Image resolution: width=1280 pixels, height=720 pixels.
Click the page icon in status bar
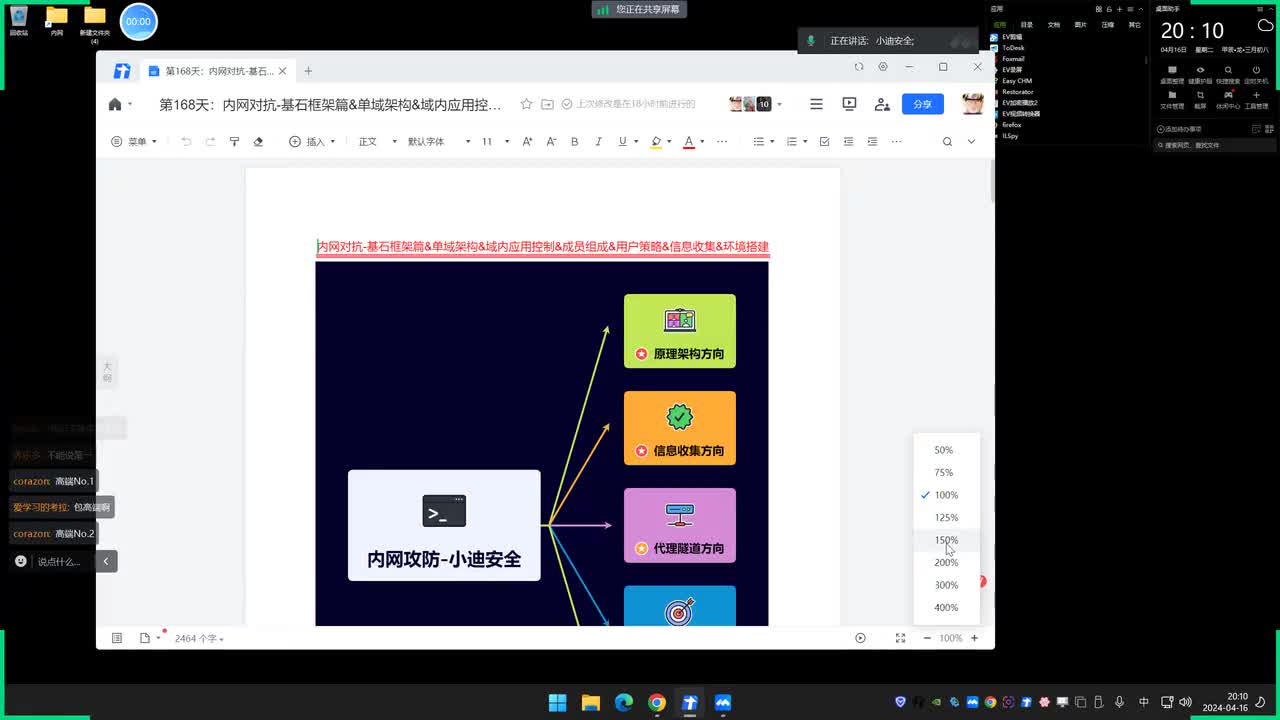145,638
